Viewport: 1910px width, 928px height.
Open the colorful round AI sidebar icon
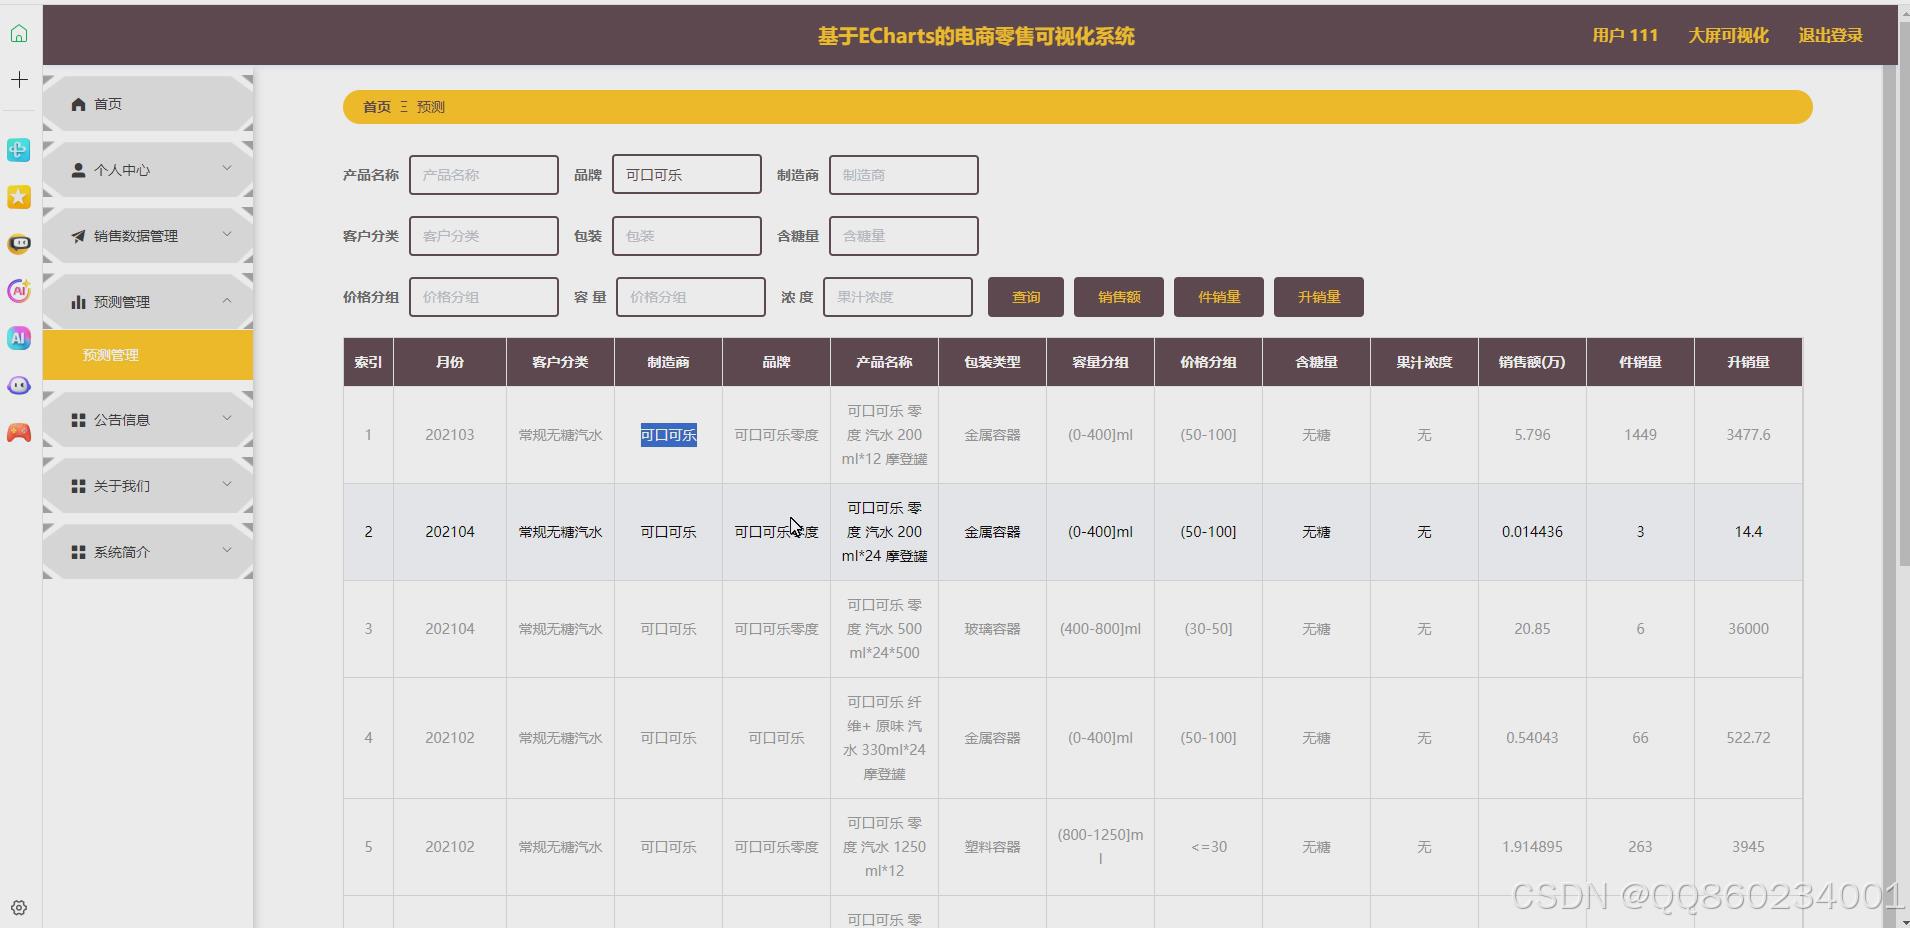tap(19, 291)
